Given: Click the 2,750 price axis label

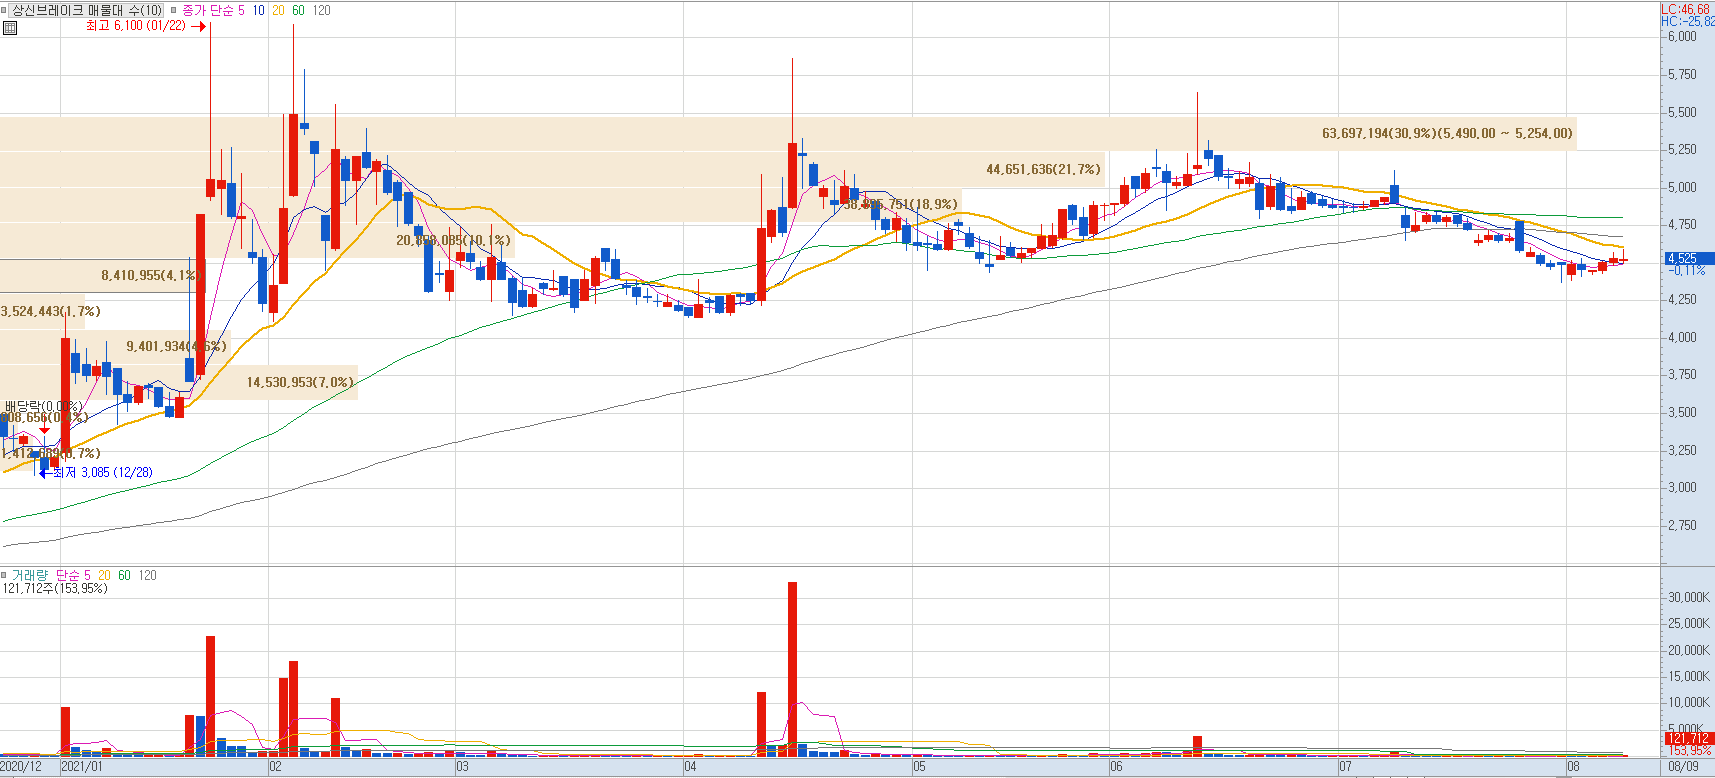Looking at the screenshot, I should (x=1682, y=525).
